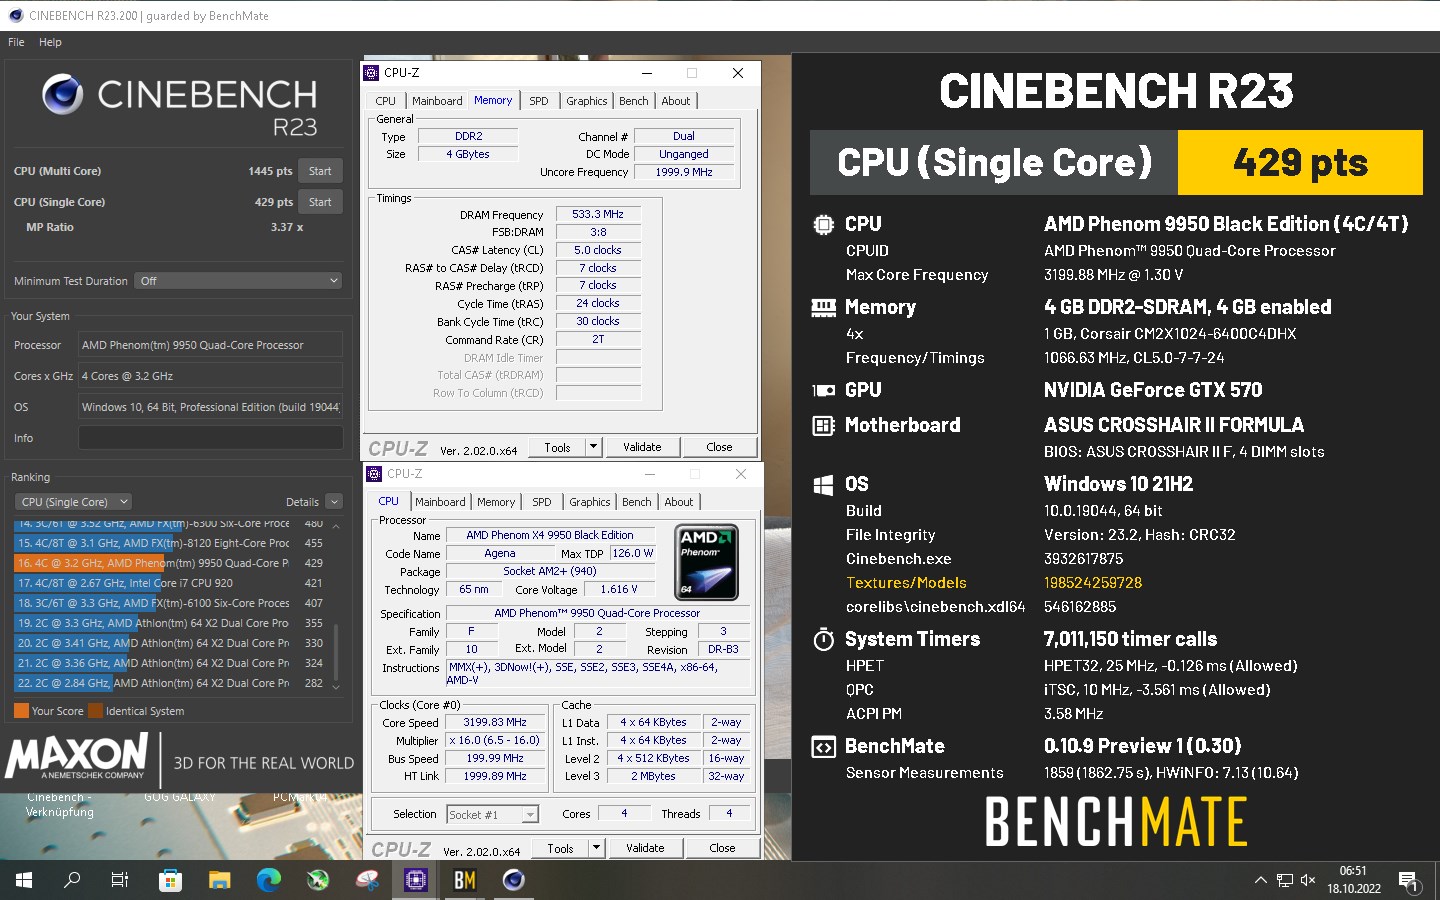The width and height of the screenshot is (1440, 900).
Task: Select ranking row 15 AMD FX-8120
Action: pos(168,543)
